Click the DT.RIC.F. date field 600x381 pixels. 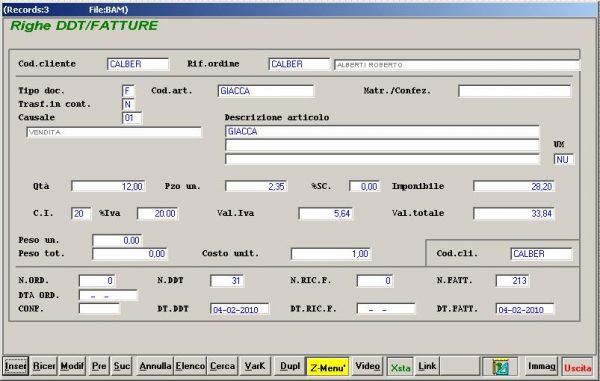[x=386, y=309]
